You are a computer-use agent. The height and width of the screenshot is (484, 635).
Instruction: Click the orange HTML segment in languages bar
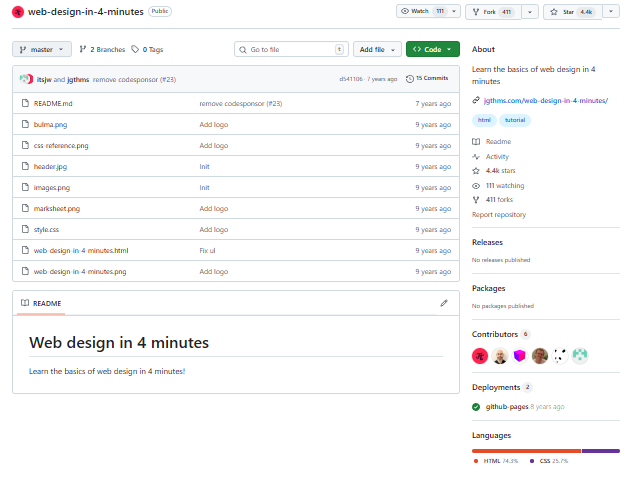point(526,451)
